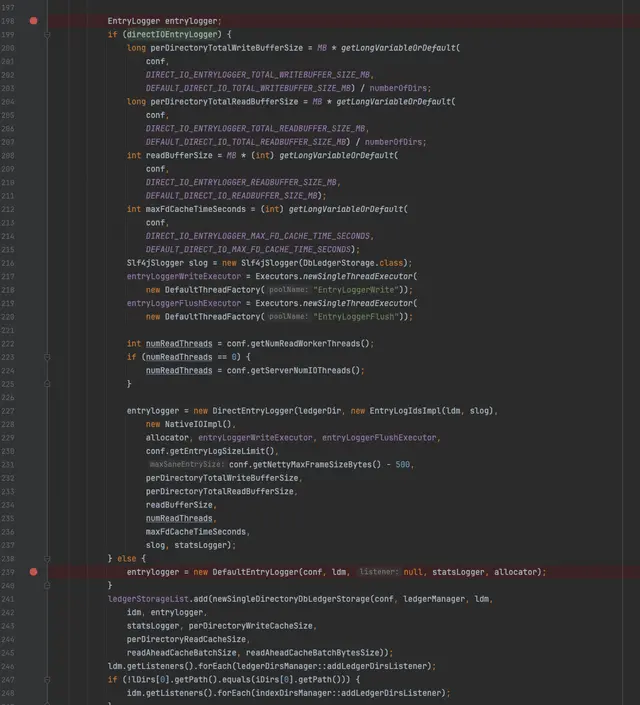Click 'DbLedgerStorage.class' in the Slf4jSlogger constructor
Screen dimensions: 640x705
[354, 263]
